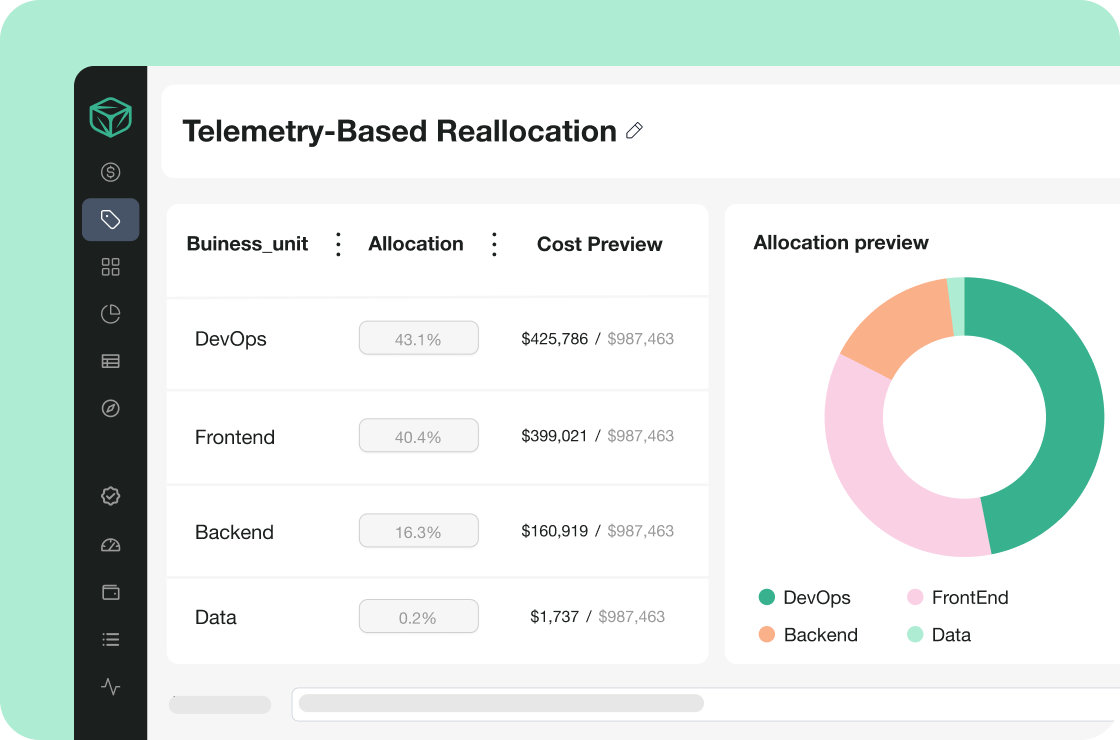This screenshot has height=740, width=1120.
Task: Open the table view sidebar icon
Action: click(x=111, y=361)
